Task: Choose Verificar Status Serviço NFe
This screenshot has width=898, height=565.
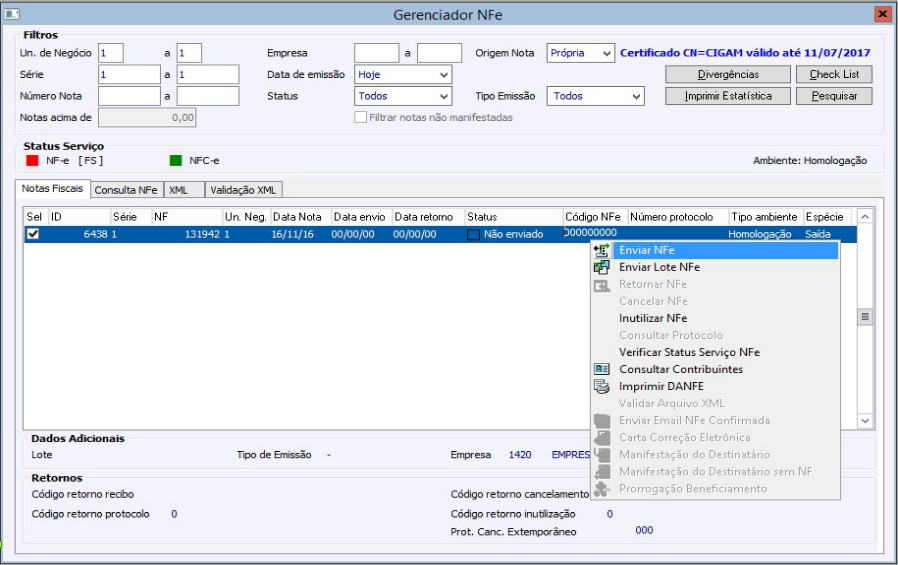Action: coord(715,353)
